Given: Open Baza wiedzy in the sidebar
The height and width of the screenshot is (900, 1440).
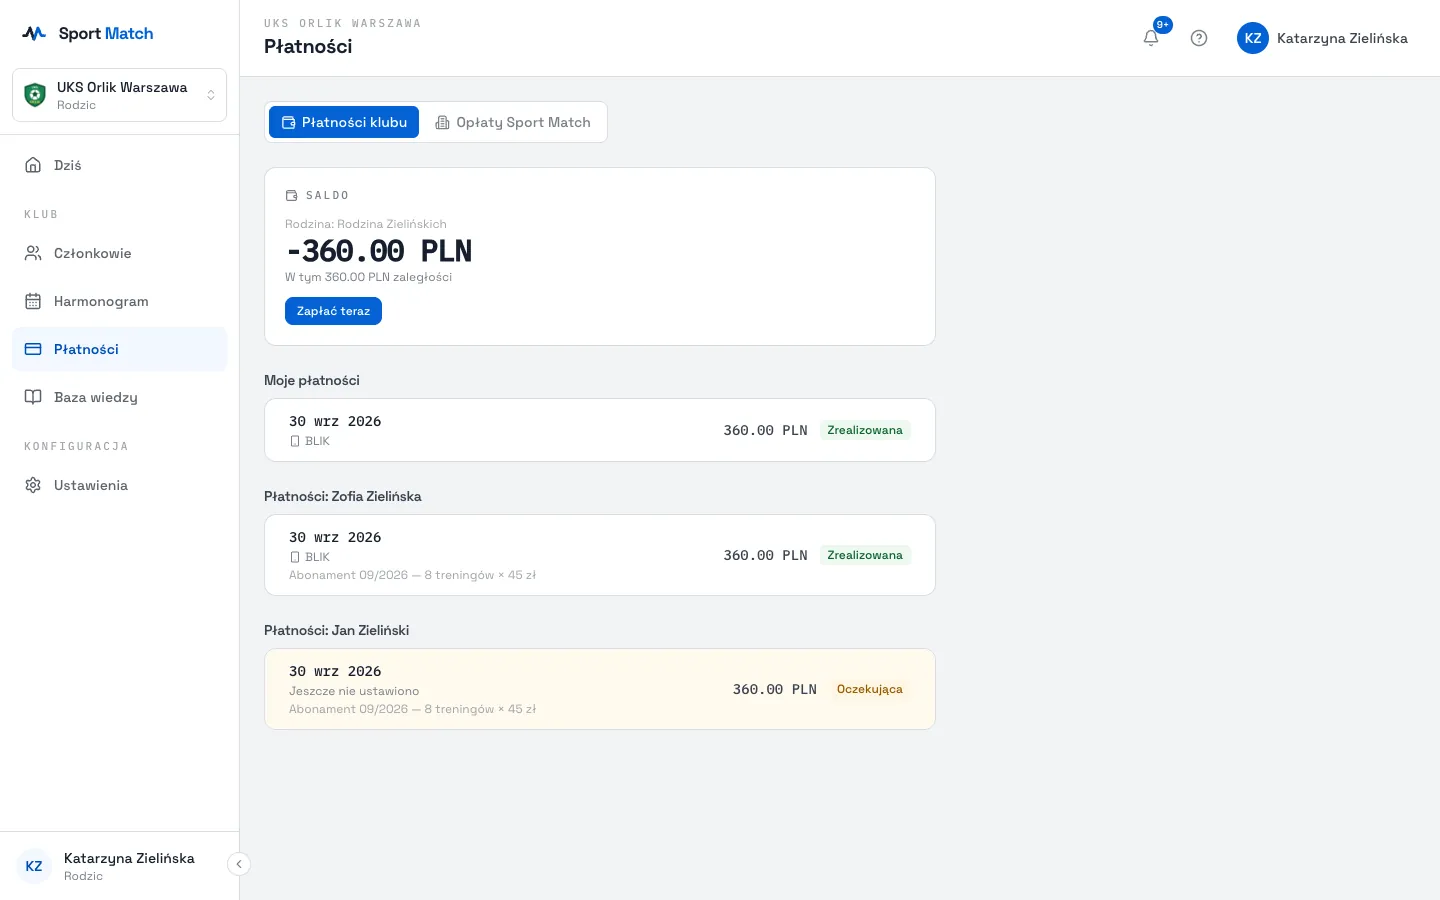Looking at the screenshot, I should click(119, 397).
